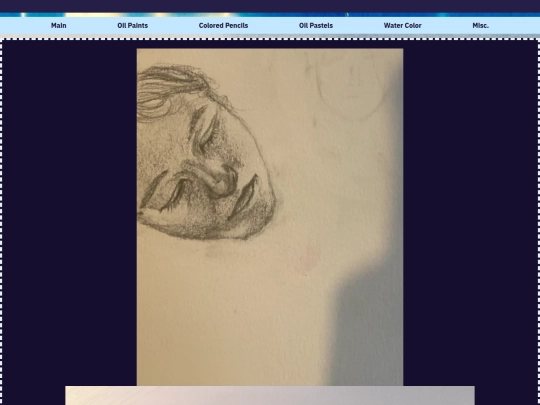The height and width of the screenshot is (405, 540).
Task: Open the Colored Pencils section
Action: [223, 25]
